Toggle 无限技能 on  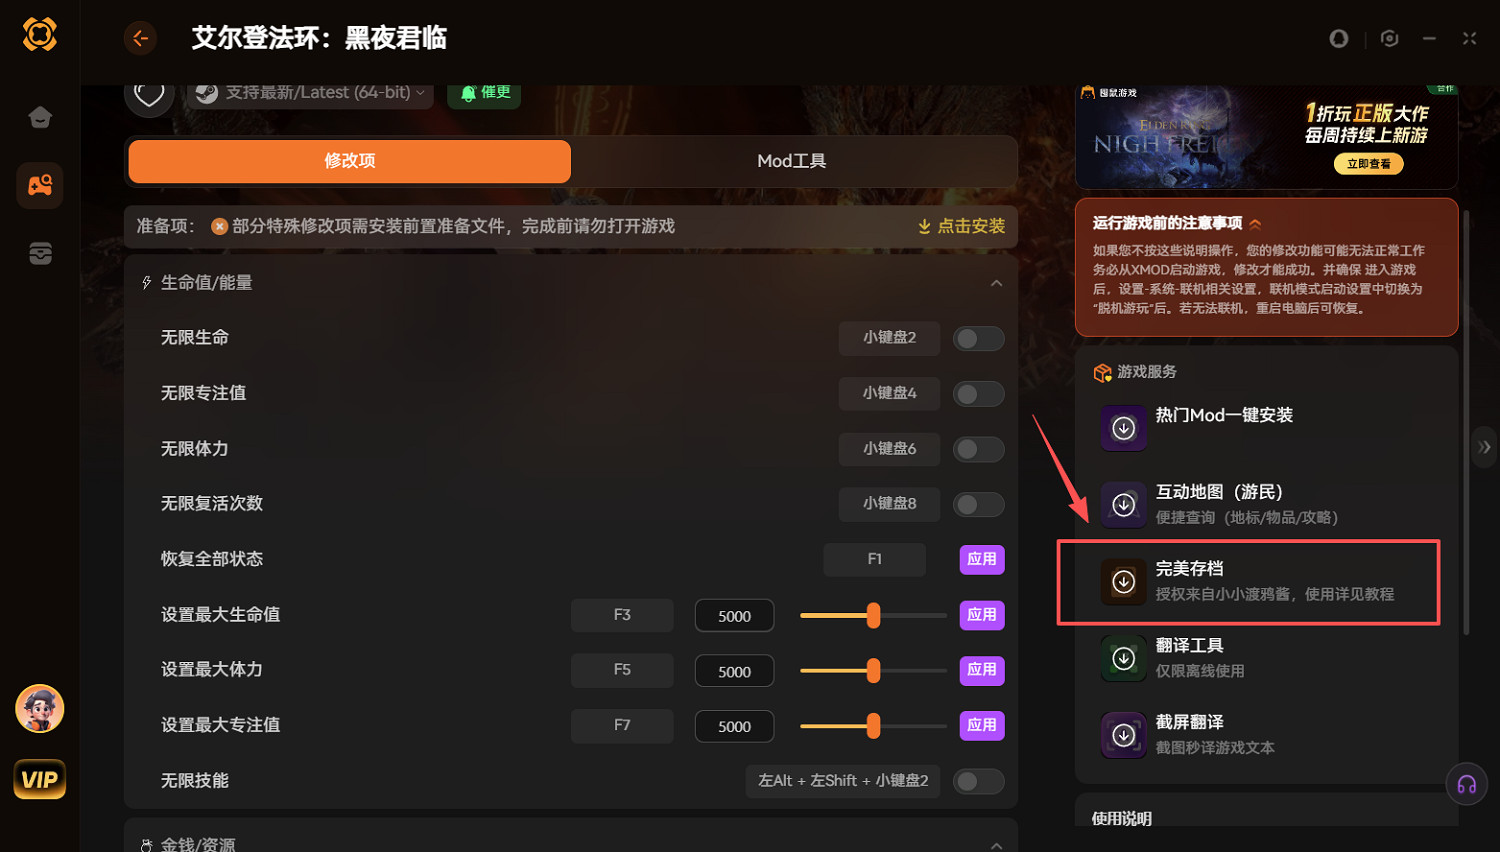[978, 781]
